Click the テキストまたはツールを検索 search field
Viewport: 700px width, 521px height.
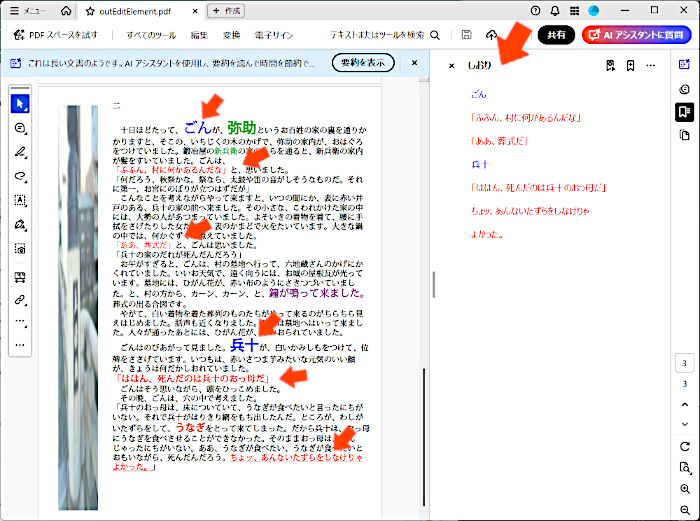point(385,35)
